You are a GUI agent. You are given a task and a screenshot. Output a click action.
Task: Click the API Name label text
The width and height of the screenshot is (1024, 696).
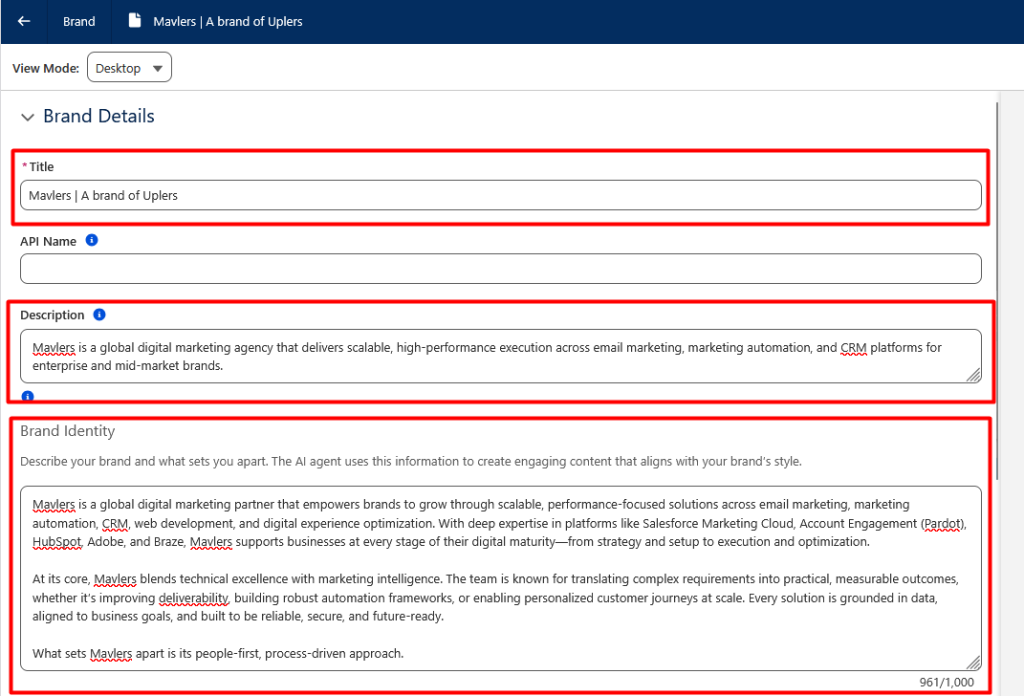pyautogui.click(x=48, y=241)
